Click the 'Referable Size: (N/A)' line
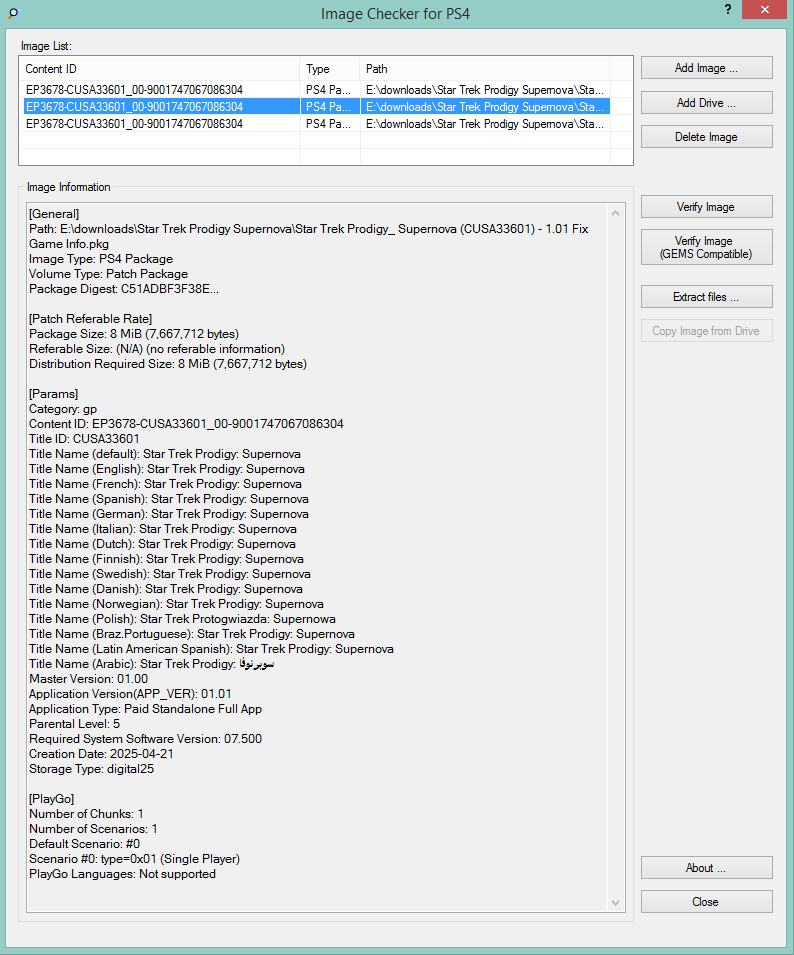The height and width of the screenshot is (955, 794). (x=157, y=349)
